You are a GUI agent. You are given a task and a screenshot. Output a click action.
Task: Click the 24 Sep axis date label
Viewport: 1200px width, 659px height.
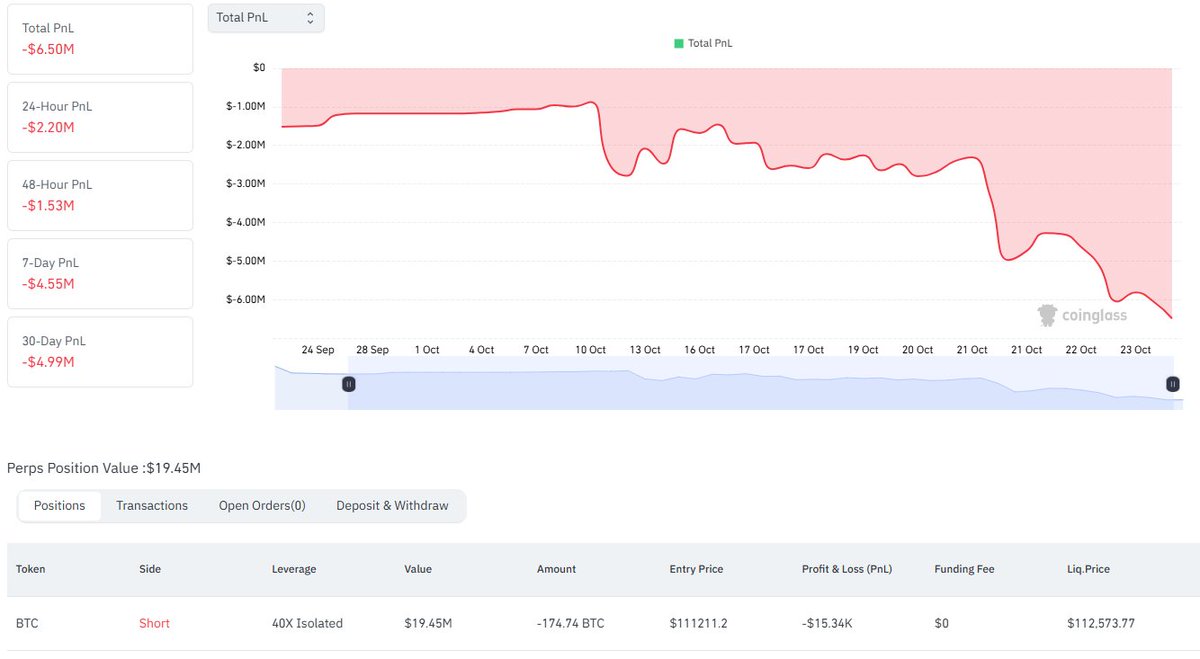[318, 350]
